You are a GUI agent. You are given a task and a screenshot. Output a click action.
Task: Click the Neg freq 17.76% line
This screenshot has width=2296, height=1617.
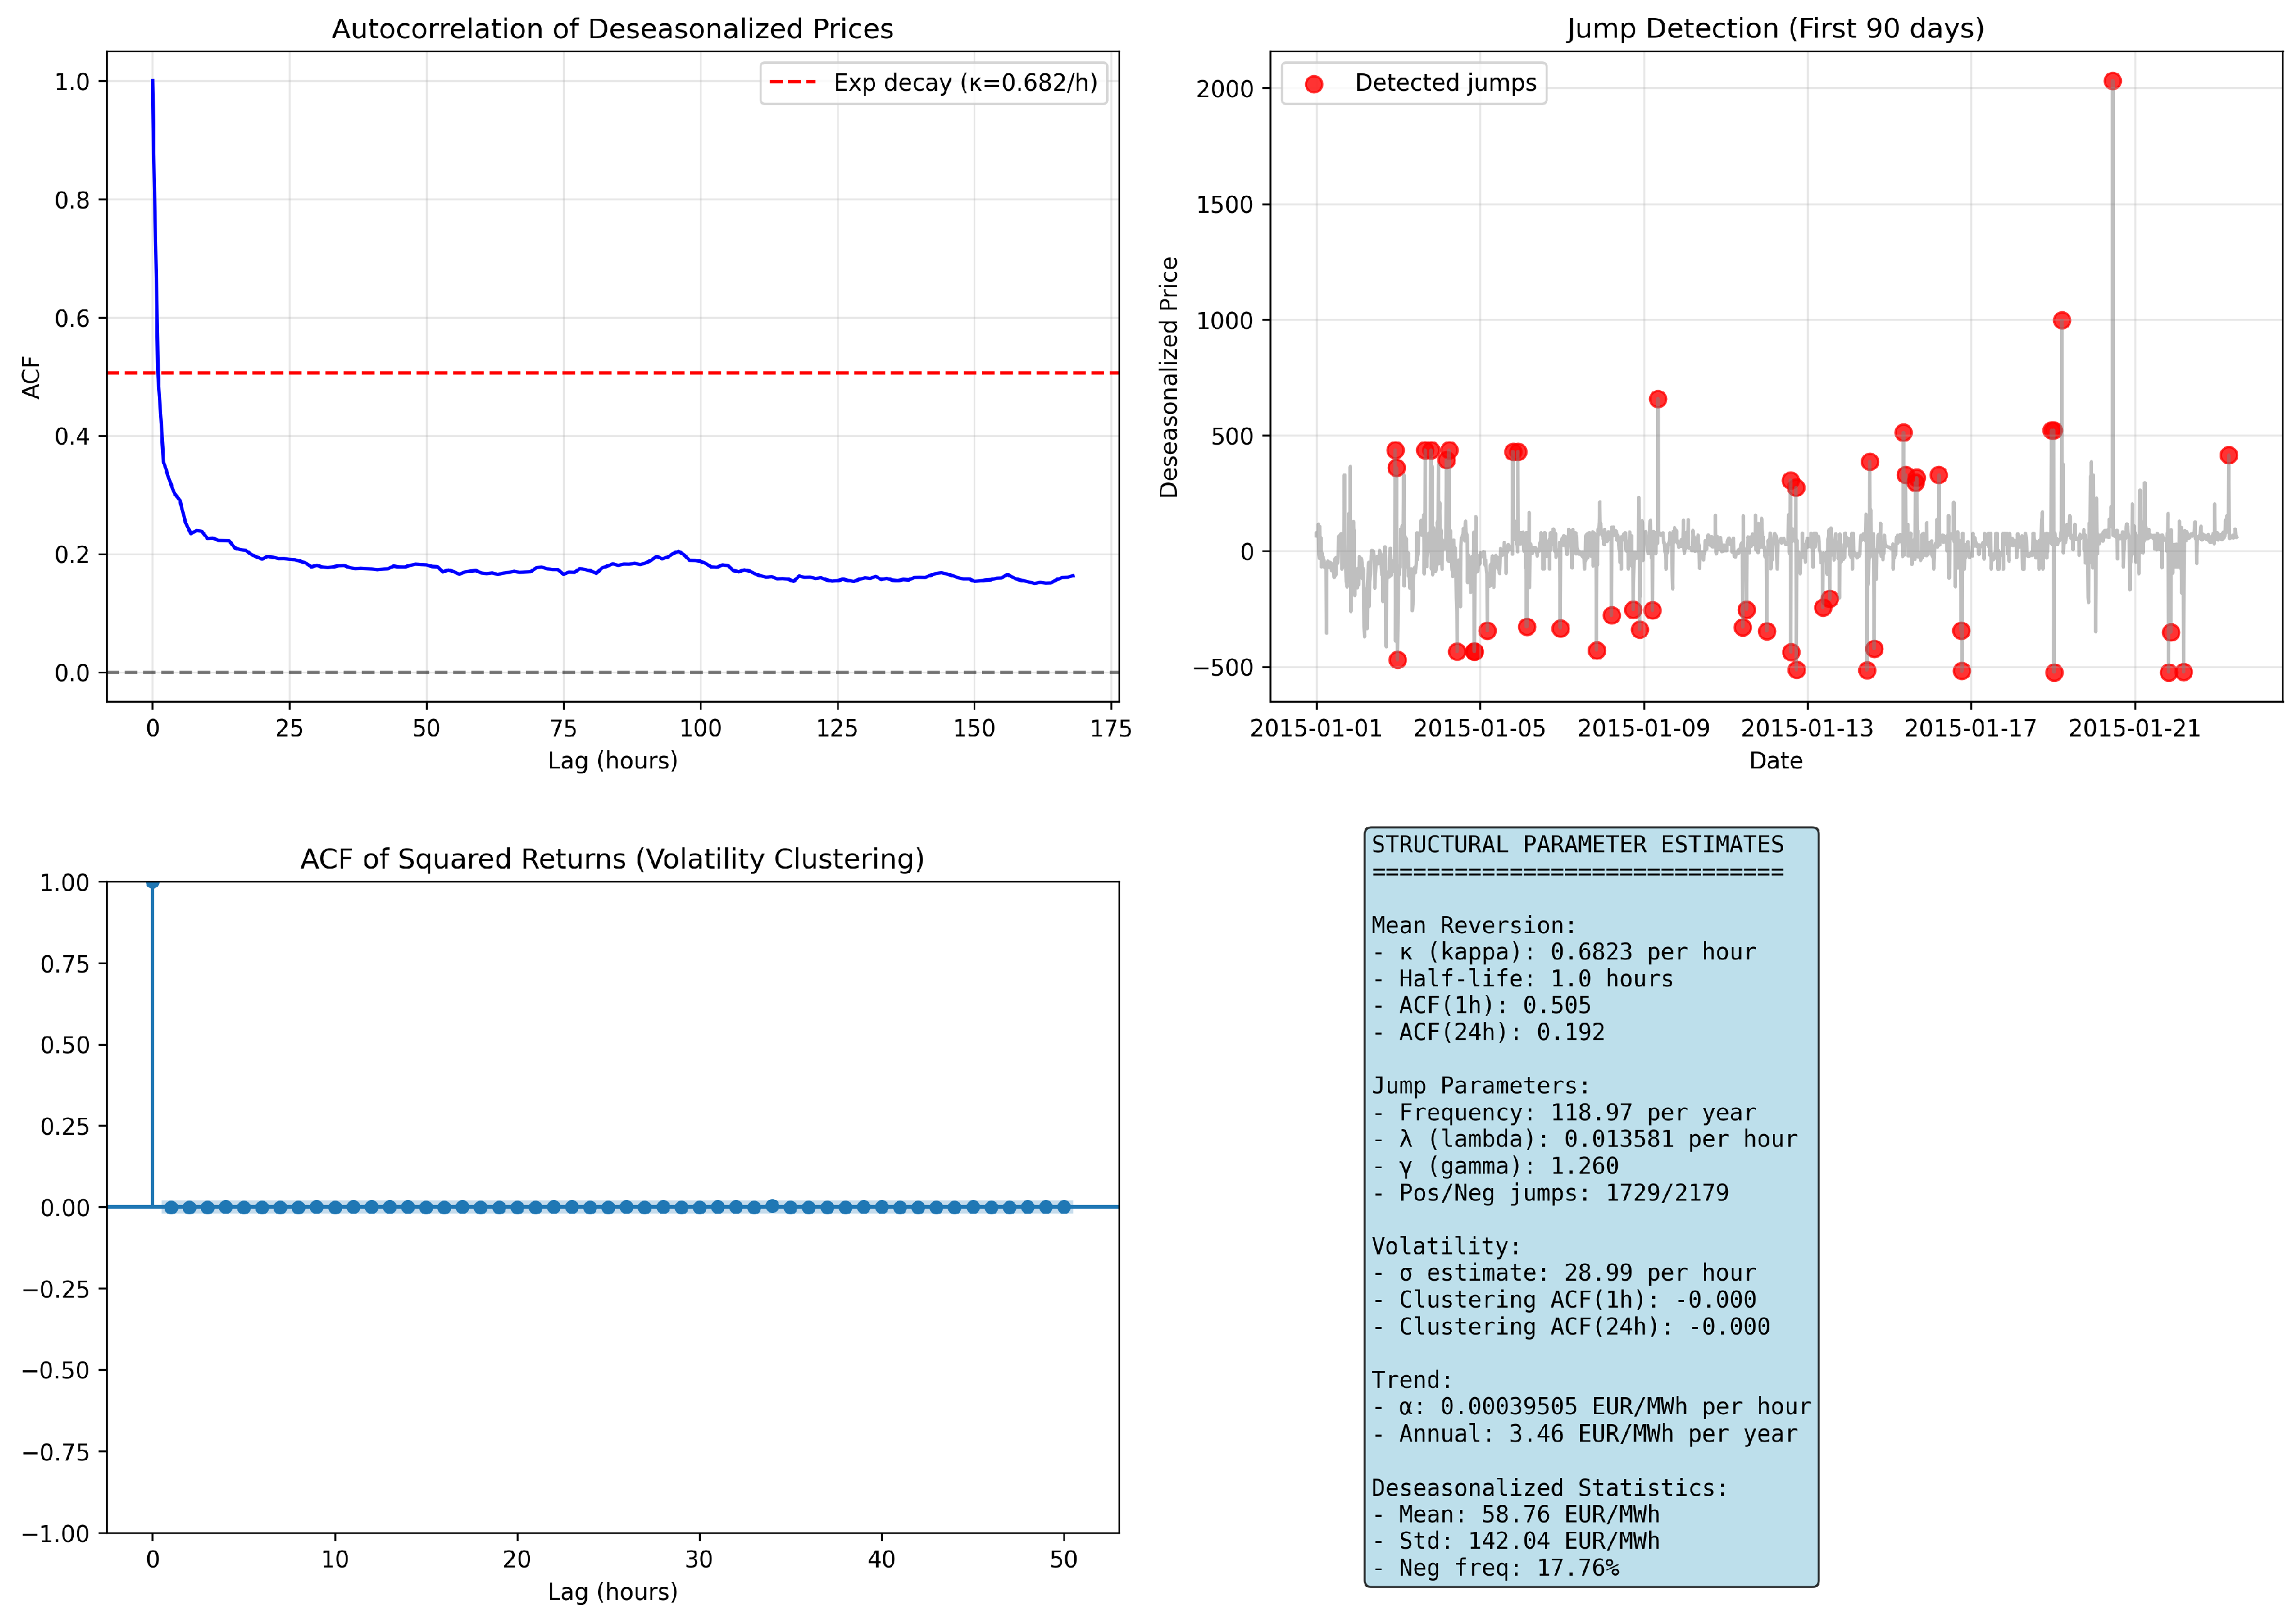1495,1568
